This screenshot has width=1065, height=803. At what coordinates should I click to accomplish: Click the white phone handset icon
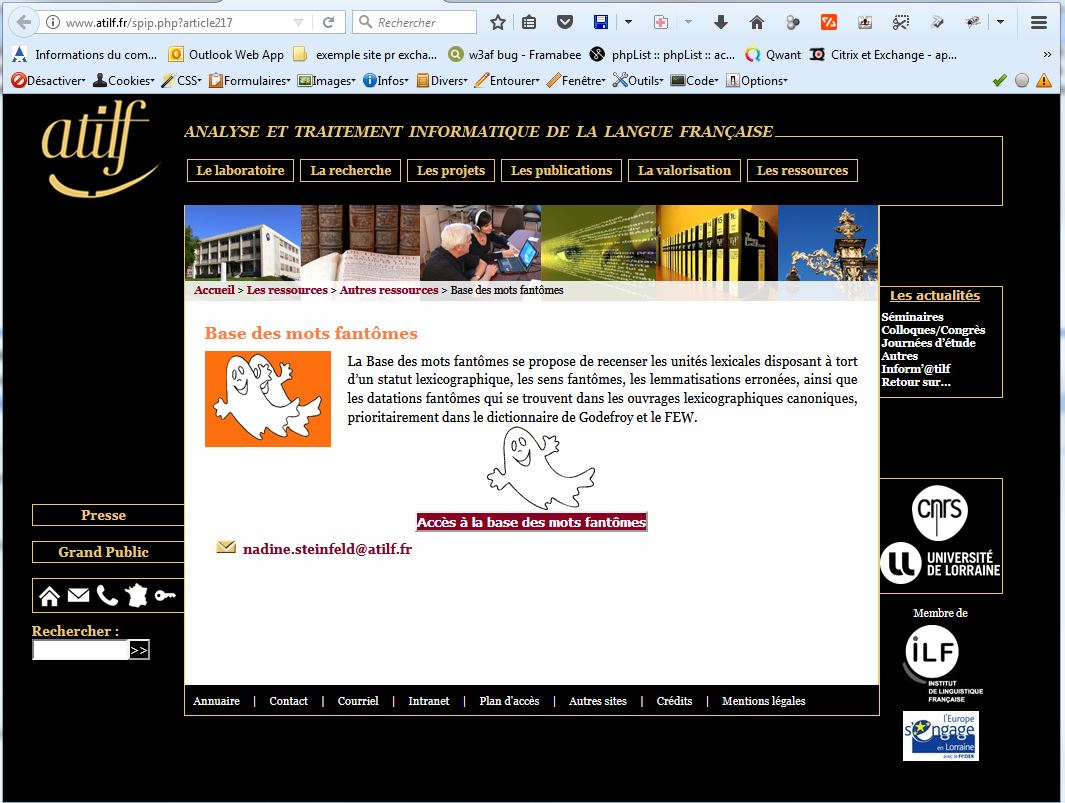107,596
